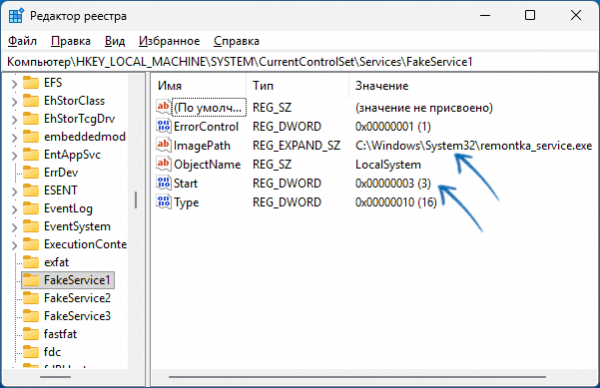This screenshot has height=388, width=600.
Task: Expand the EhStorTcgDrv key
Action: coord(14,120)
